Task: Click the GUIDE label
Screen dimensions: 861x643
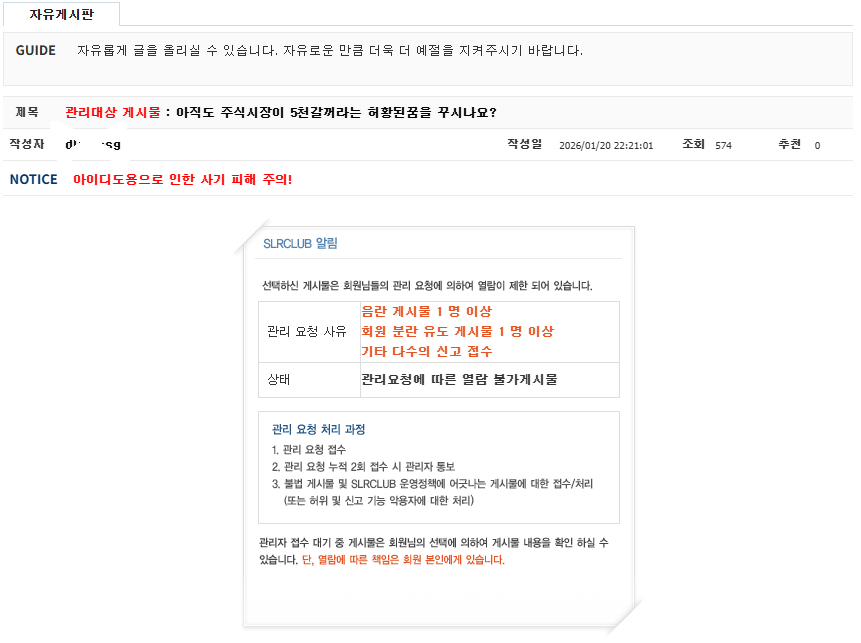Action: coord(35,50)
